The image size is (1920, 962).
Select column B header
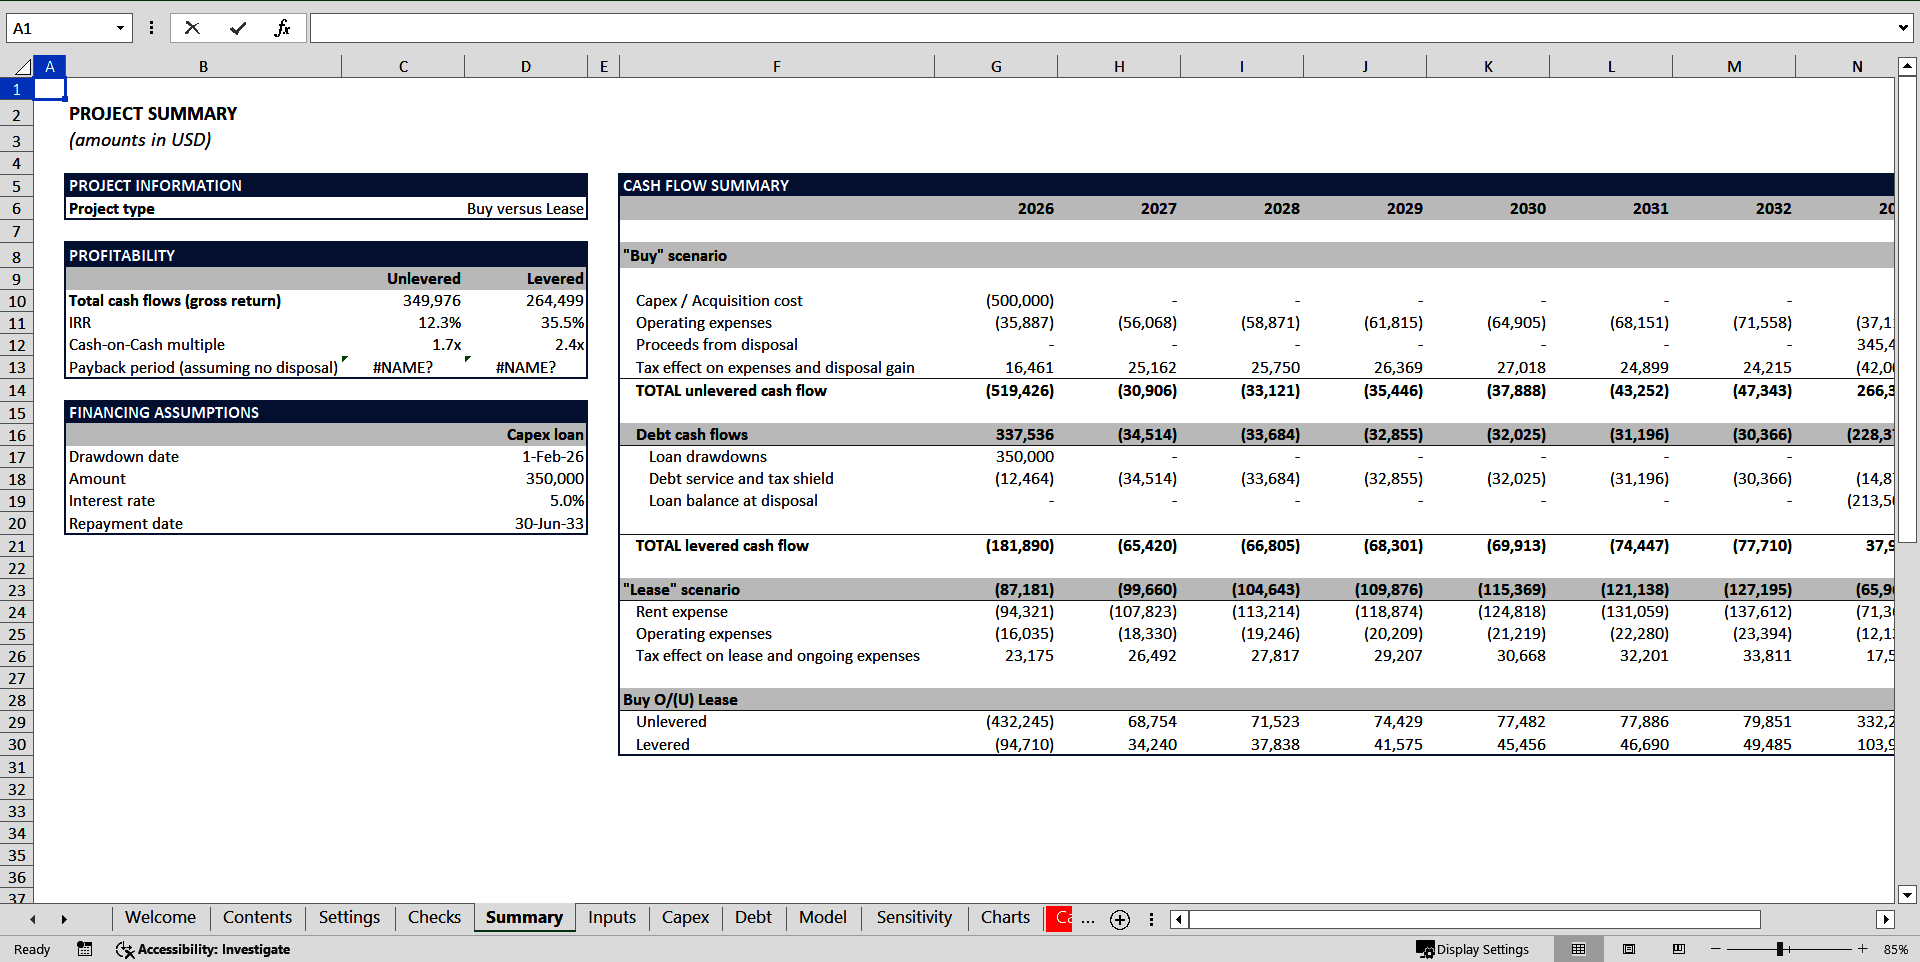pyautogui.click(x=203, y=67)
